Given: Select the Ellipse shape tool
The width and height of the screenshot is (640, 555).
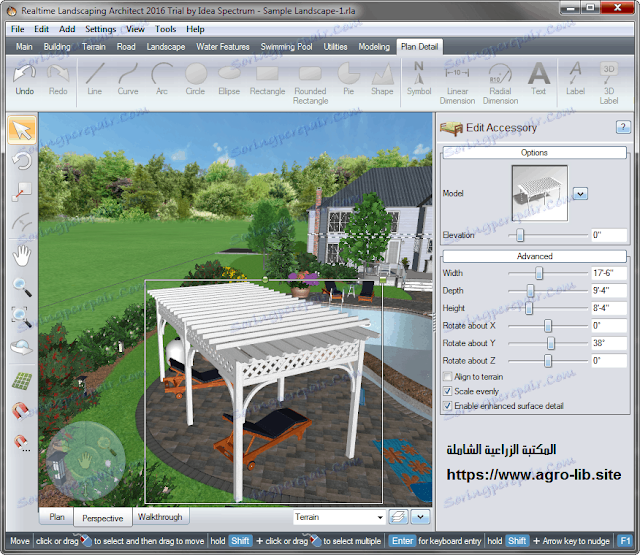Looking at the screenshot, I should tap(229, 79).
